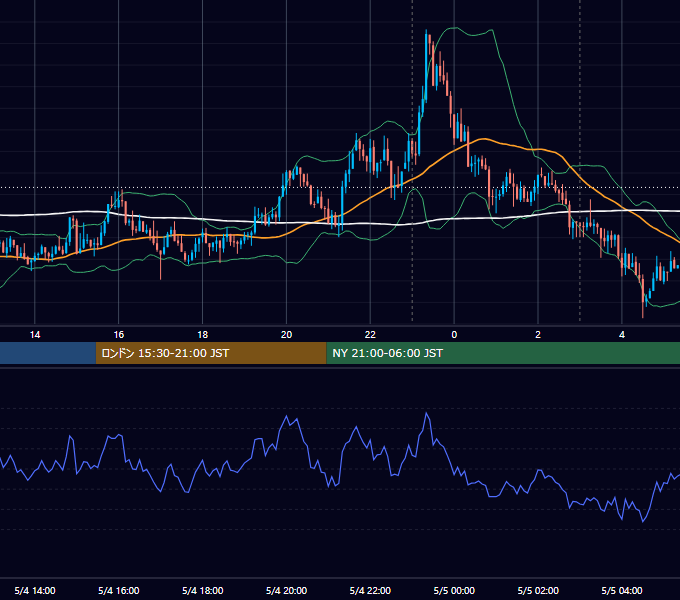This screenshot has height=600, width=680.
Task: Click the 5/5 02:00 date label
Action: click(x=538, y=590)
